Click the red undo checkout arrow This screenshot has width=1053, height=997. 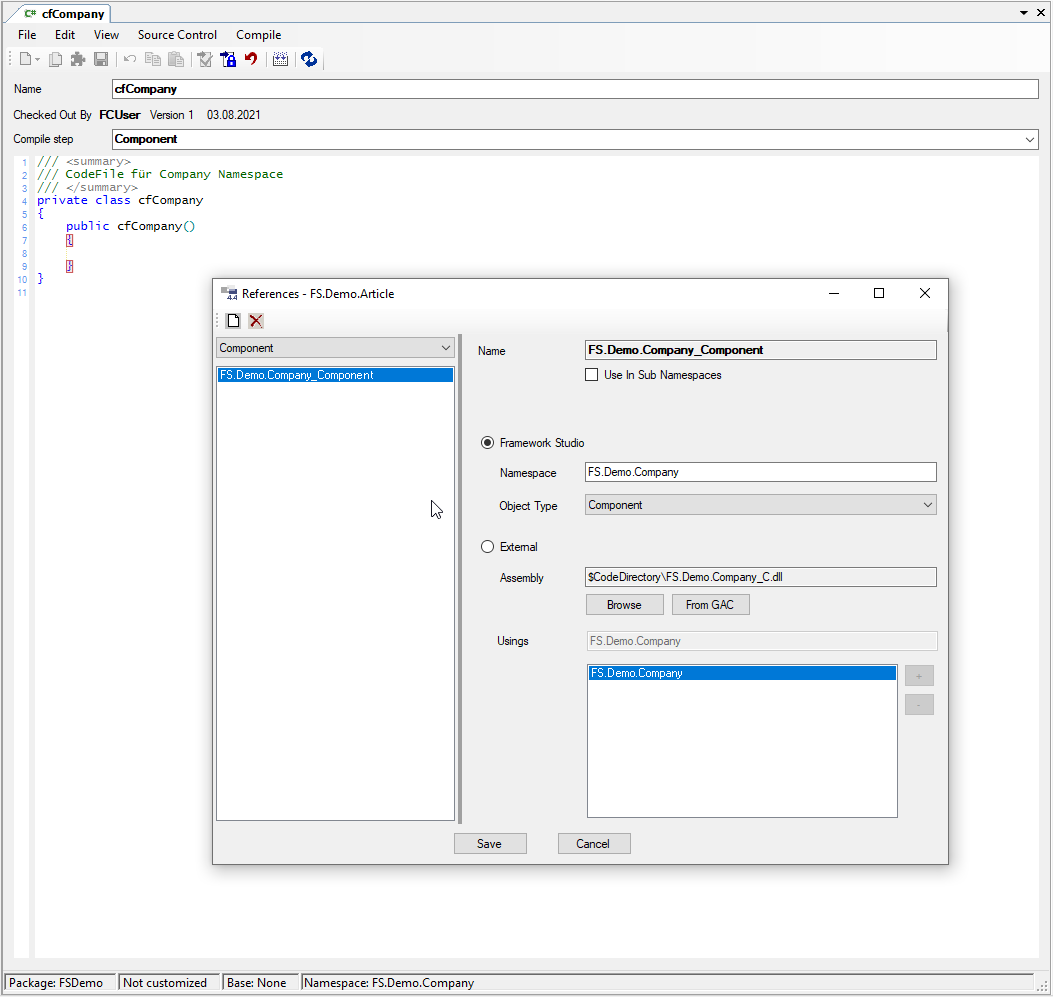coord(251,59)
